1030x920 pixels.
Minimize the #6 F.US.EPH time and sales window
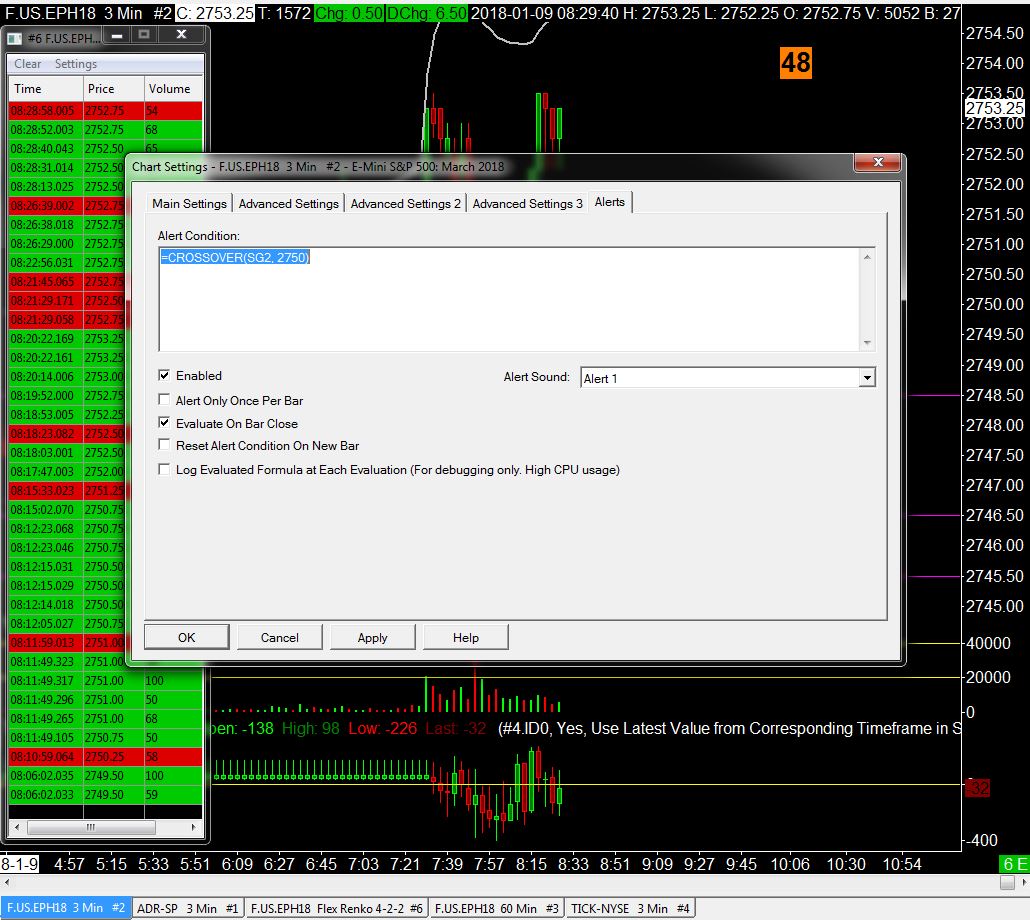tap(117, 35)
